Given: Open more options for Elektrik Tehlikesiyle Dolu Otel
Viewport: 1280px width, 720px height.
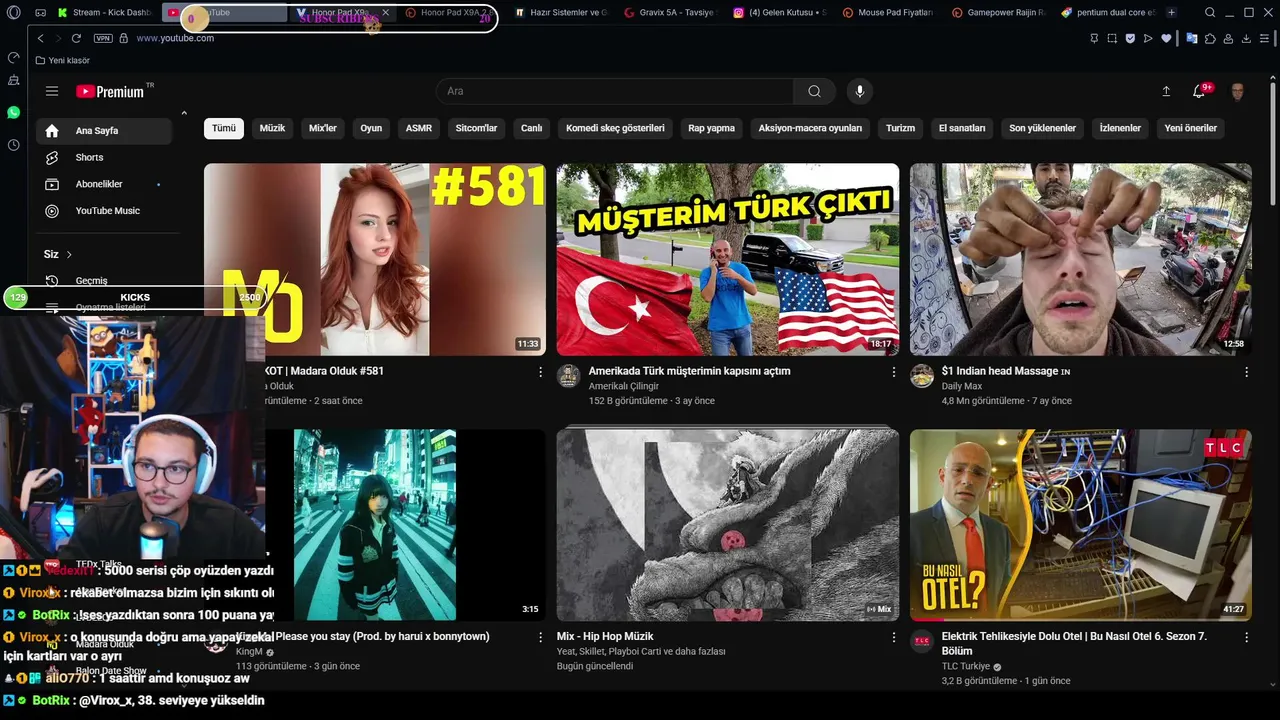Looking at the screenshot, I should pos(1246,637).
